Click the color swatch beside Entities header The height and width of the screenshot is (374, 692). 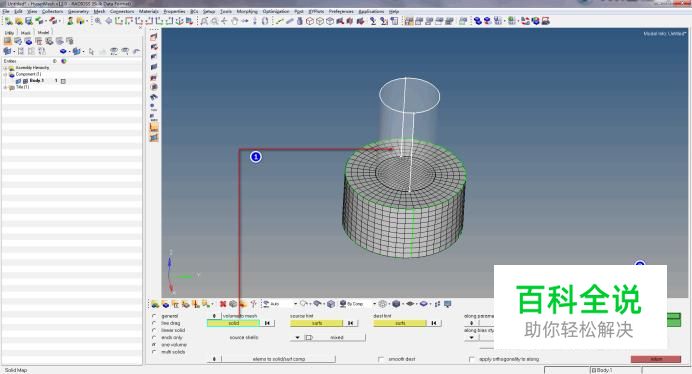64,61
